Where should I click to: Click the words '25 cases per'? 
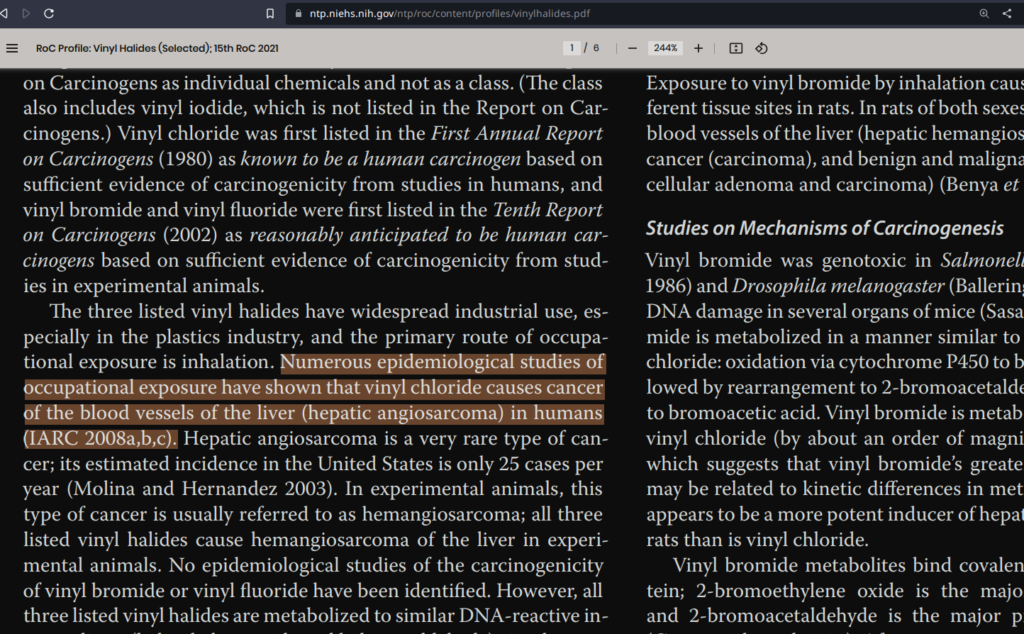coord(551,464)
